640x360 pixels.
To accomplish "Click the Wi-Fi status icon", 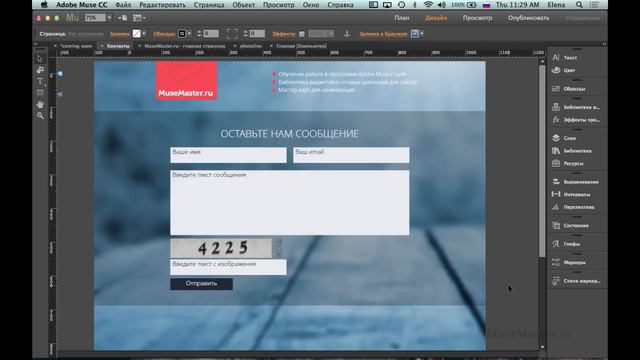I will click(428, 5).
